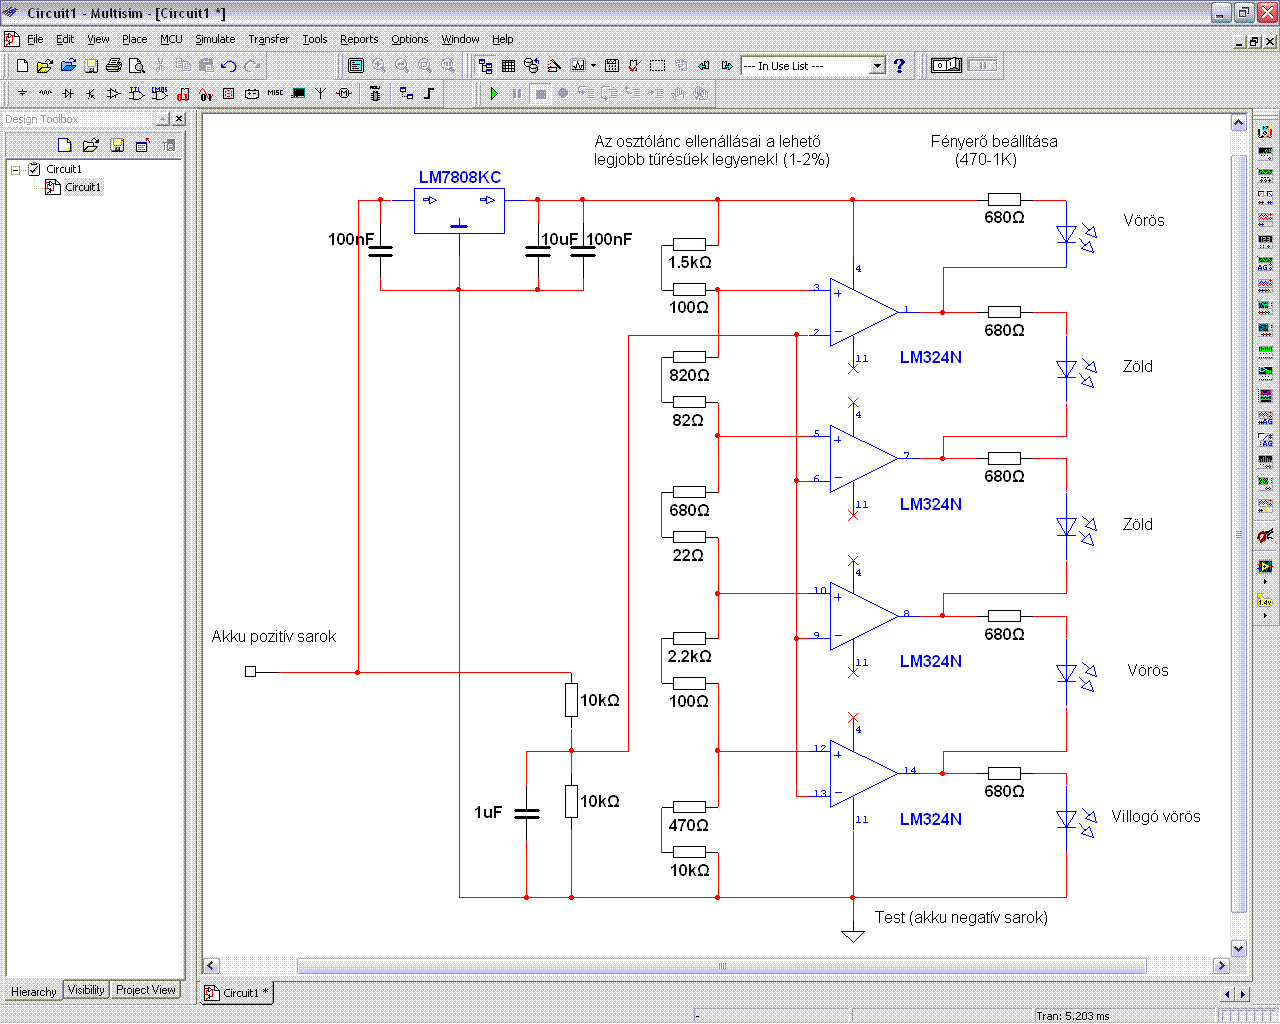
Task: Open the Grapher dropdown arrow
Action: click(593, 66)
